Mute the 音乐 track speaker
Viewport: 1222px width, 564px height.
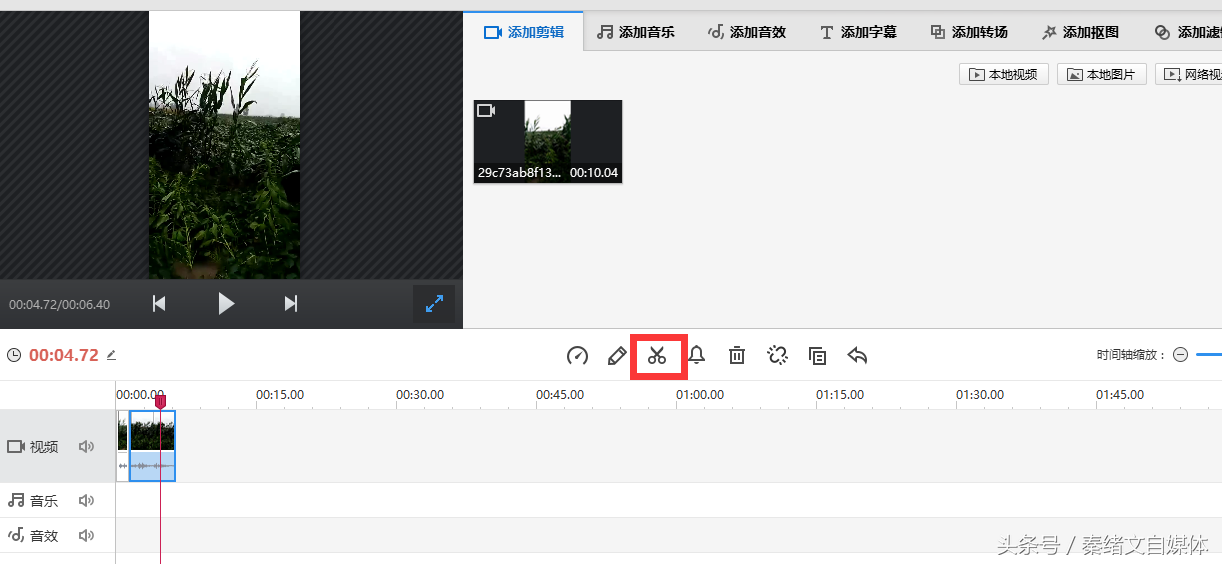(x=87, y=501)
